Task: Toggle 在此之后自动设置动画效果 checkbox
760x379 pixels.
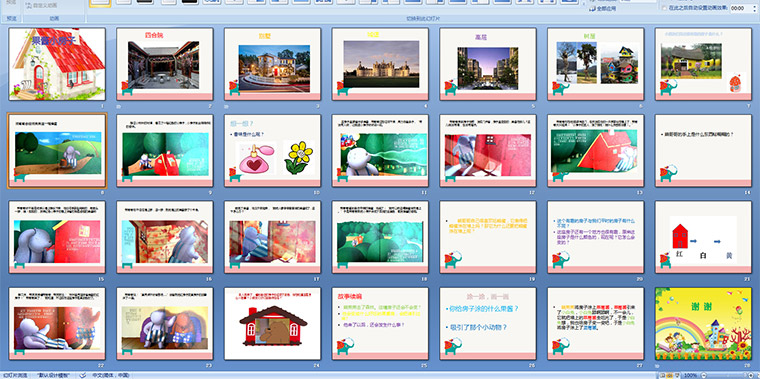Action: point(664,8)
